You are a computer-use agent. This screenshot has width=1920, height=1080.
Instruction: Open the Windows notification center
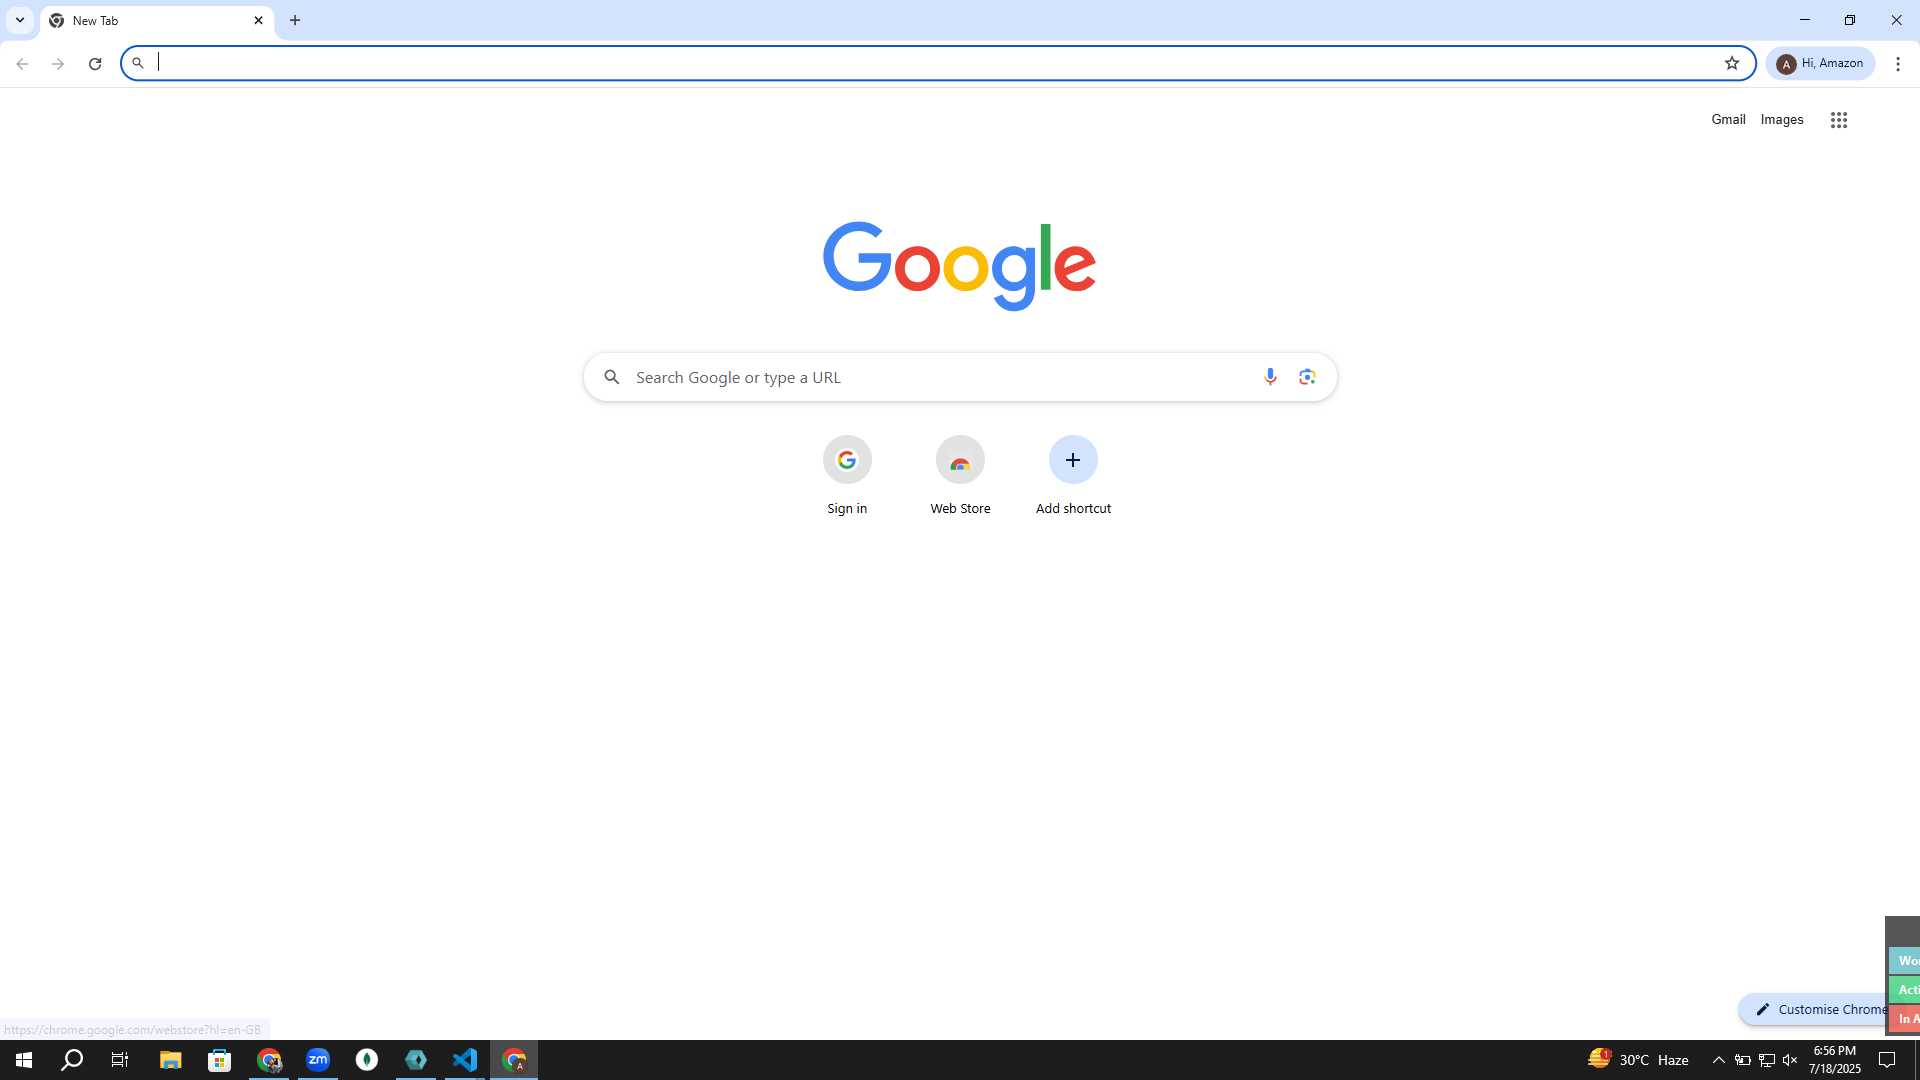1887,1060
